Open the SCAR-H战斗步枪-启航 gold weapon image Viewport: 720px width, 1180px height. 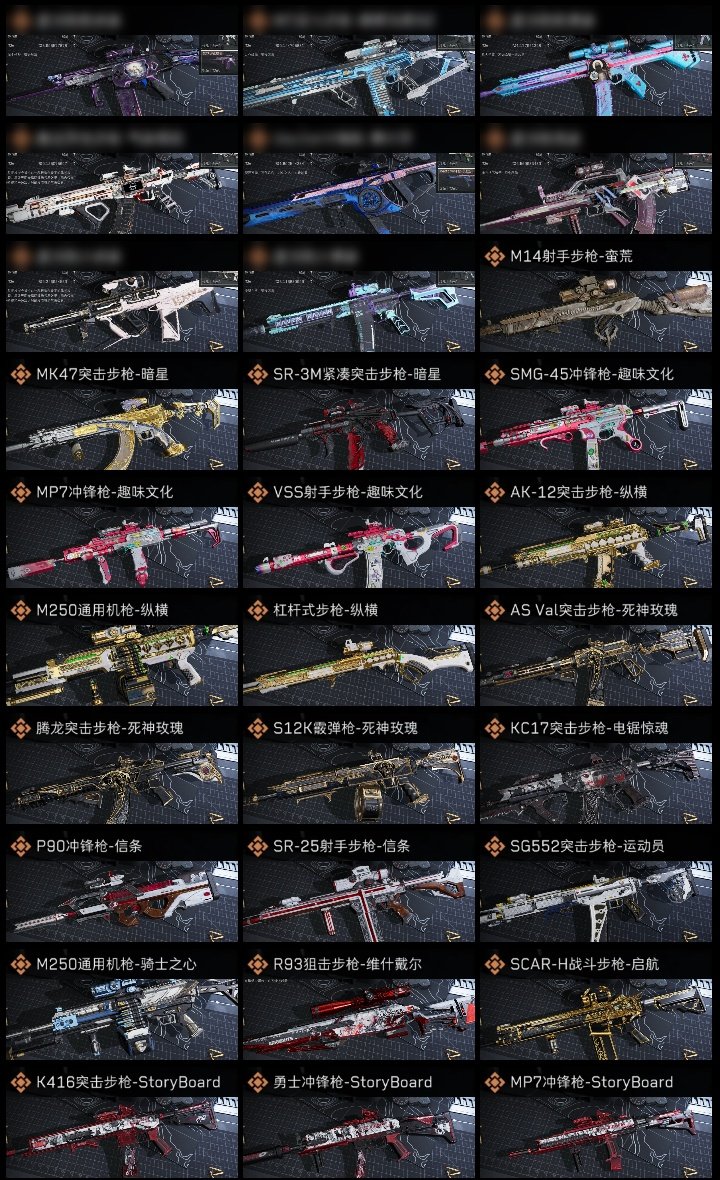(596, 1020)
